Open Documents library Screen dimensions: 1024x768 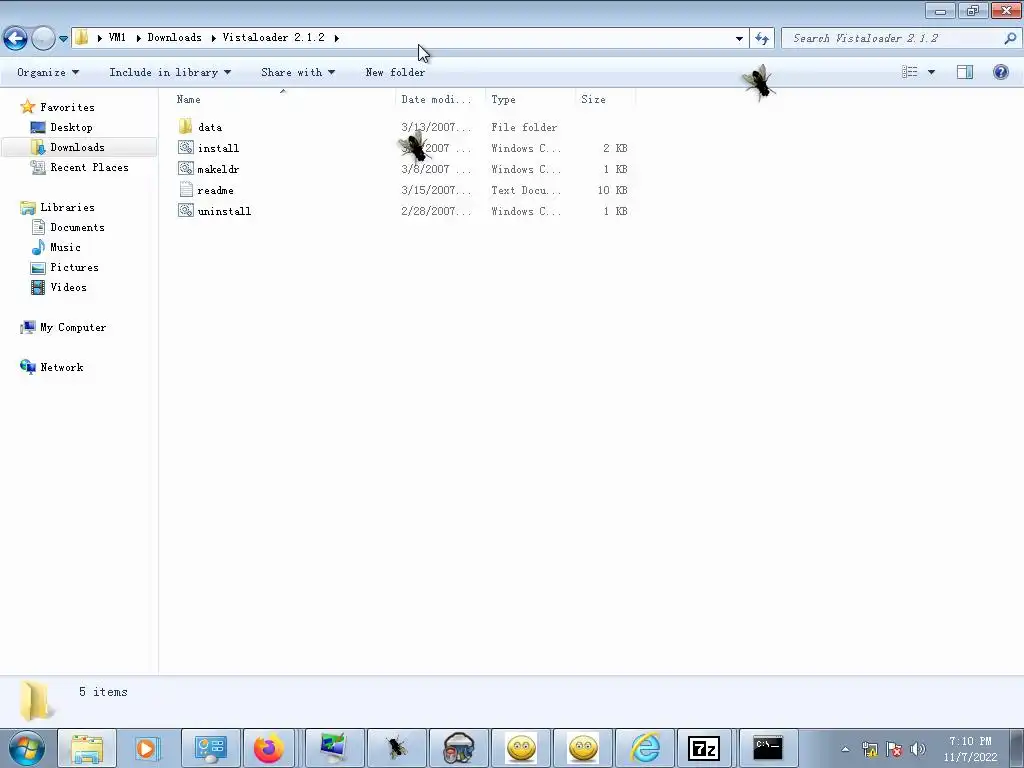(x=77, y=227)
